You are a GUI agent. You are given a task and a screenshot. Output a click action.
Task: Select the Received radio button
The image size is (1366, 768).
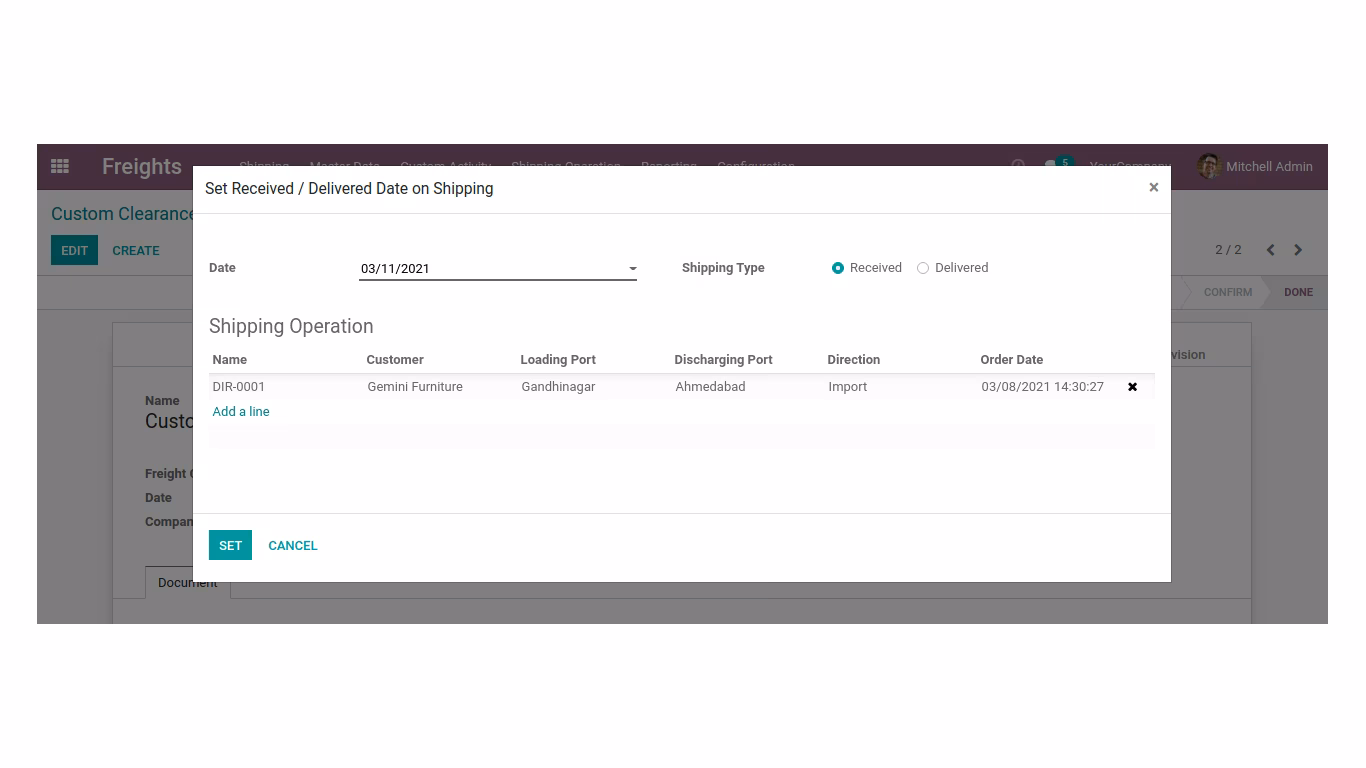click(838, 268)
